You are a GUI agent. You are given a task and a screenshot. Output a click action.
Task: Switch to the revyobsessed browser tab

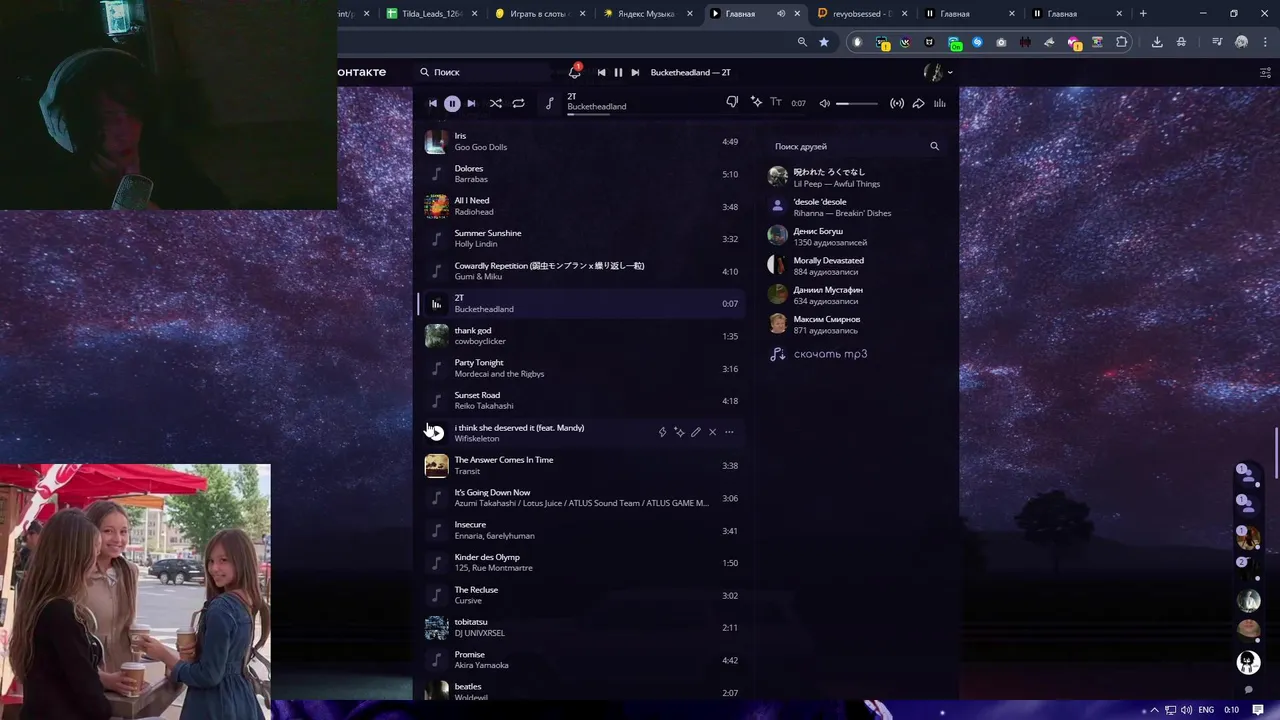tap(860, 14)
